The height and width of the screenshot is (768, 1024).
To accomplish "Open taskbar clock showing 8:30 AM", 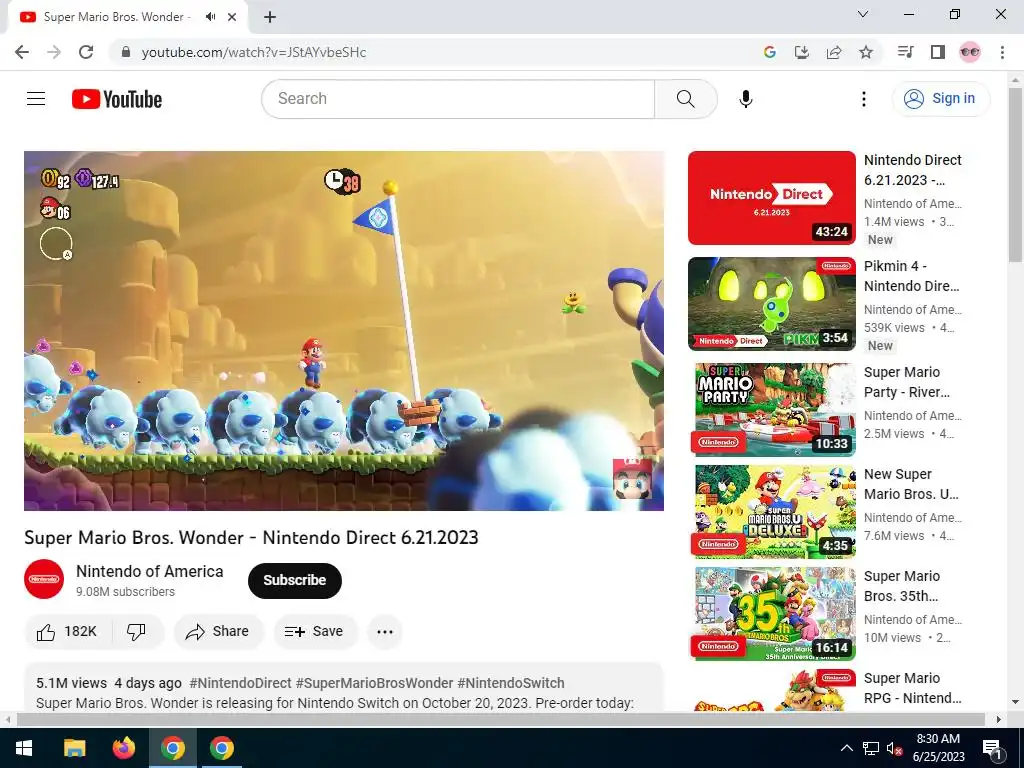I will [938, 748].
